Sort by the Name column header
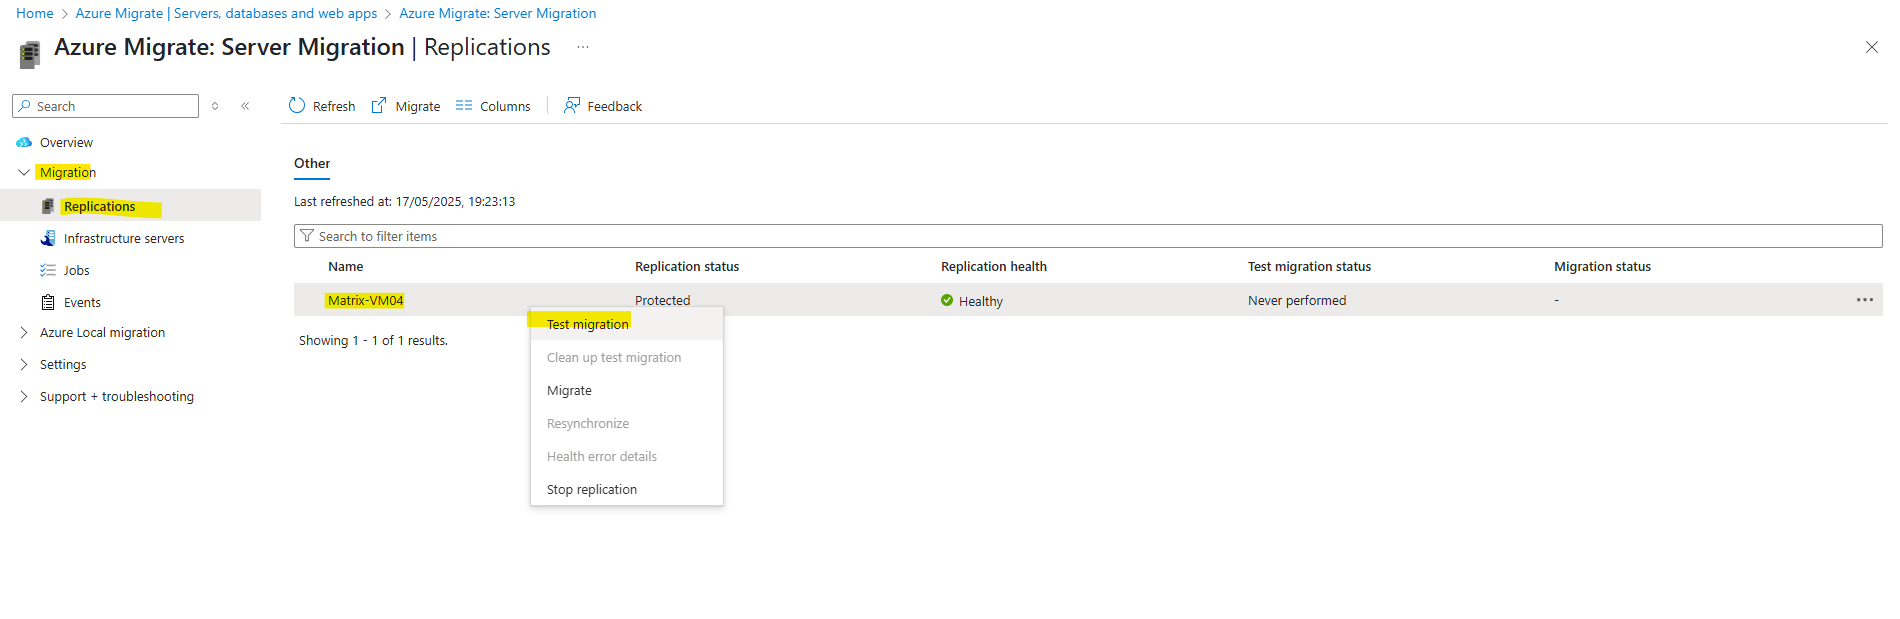This screenshot has width=1900, height=619. tap(346, 266)
